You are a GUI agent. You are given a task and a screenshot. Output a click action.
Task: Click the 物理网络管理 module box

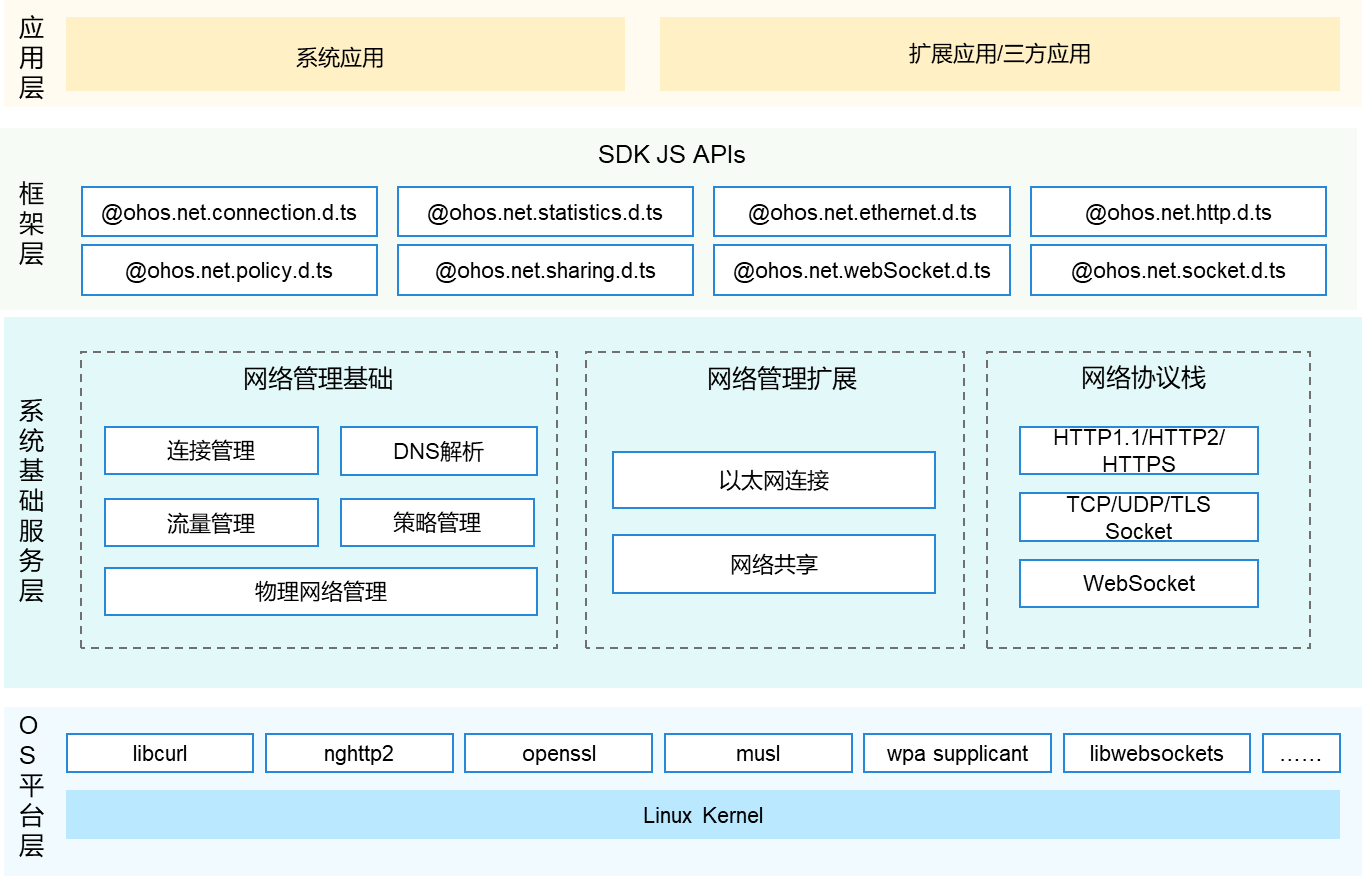click(x=320, y=592)
